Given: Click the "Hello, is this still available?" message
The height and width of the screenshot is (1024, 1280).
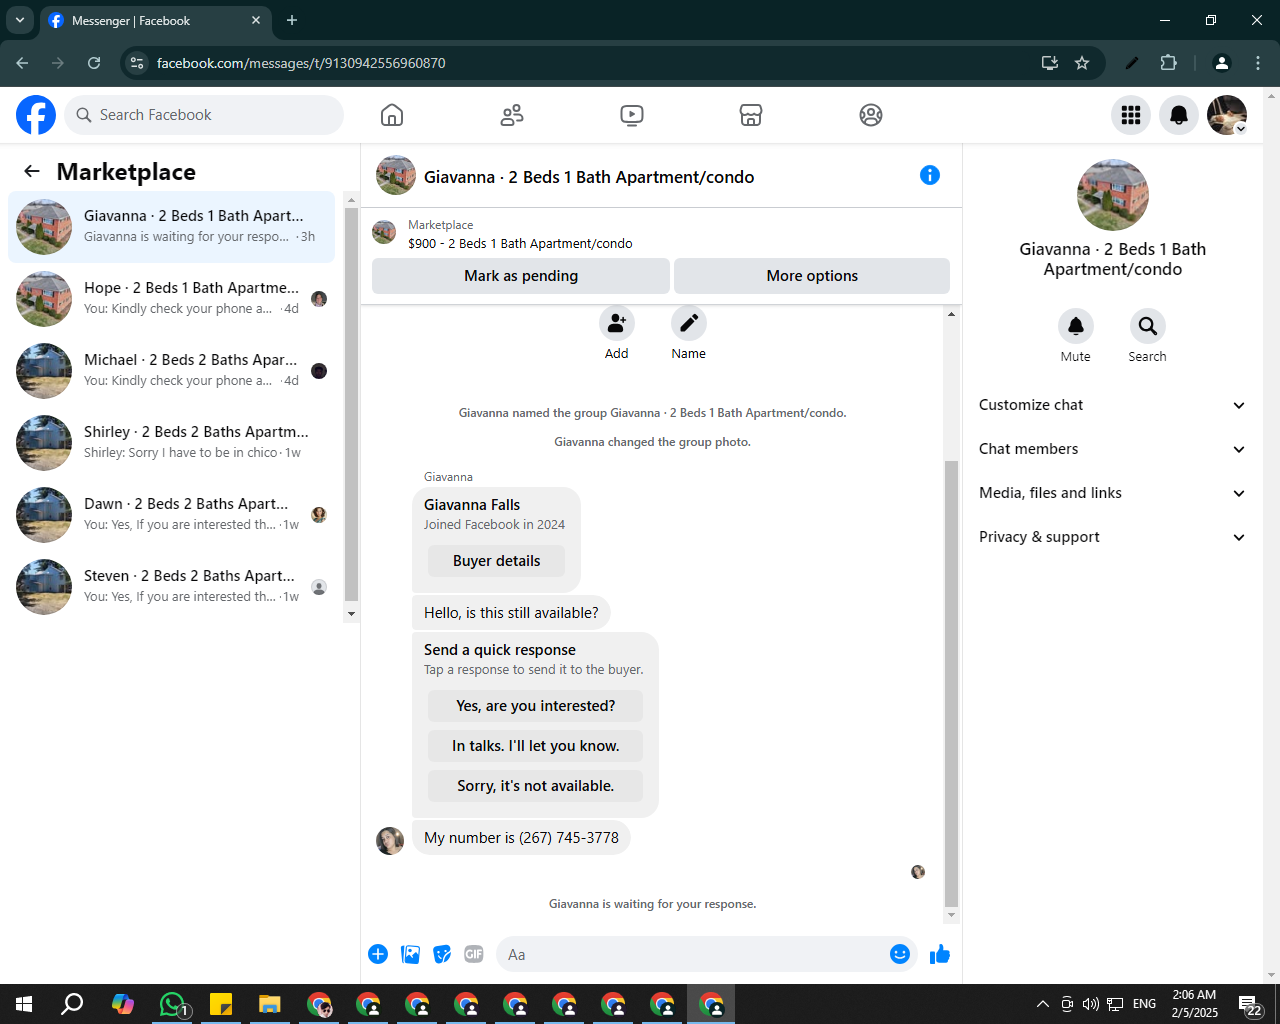Looking at the screenshot, I should coord(511,613).
